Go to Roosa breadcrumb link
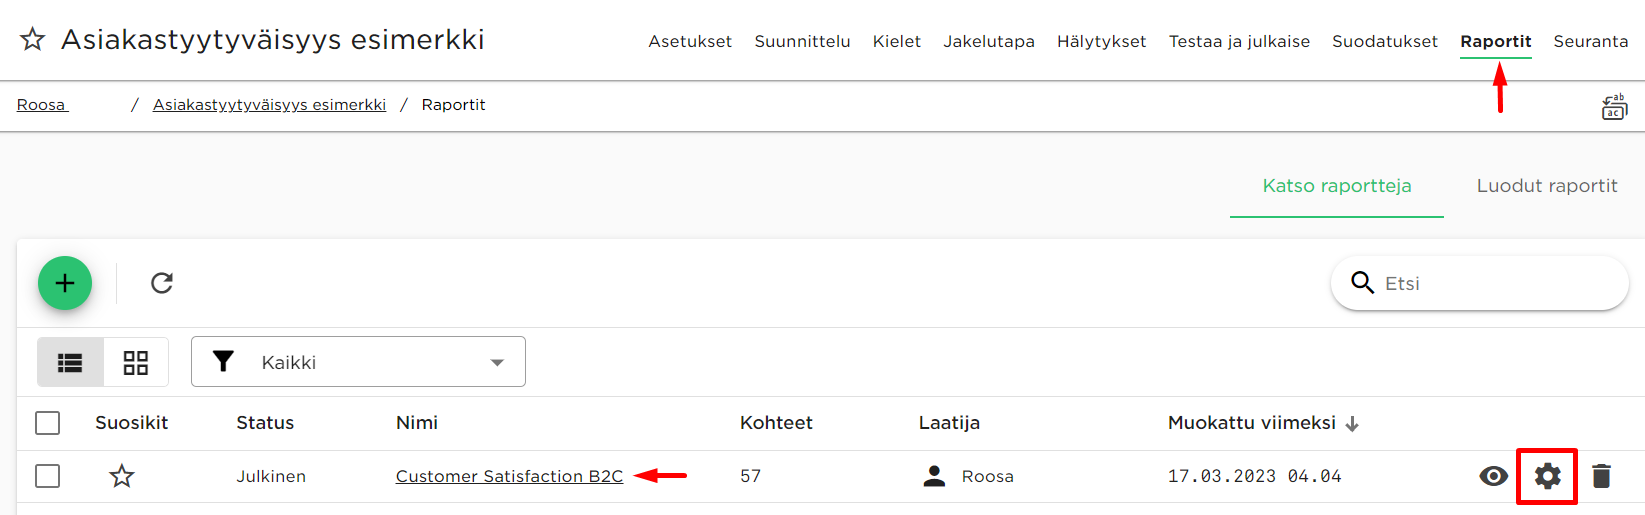 (42, 105)
